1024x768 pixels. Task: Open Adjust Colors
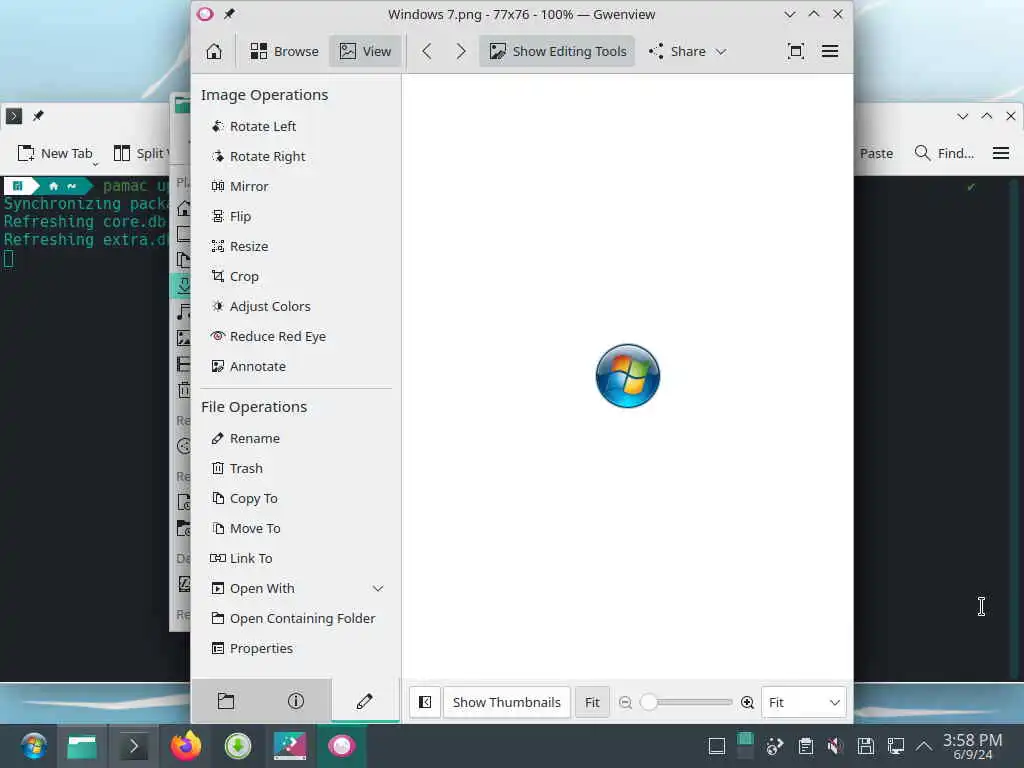click(x=260, y=306)
